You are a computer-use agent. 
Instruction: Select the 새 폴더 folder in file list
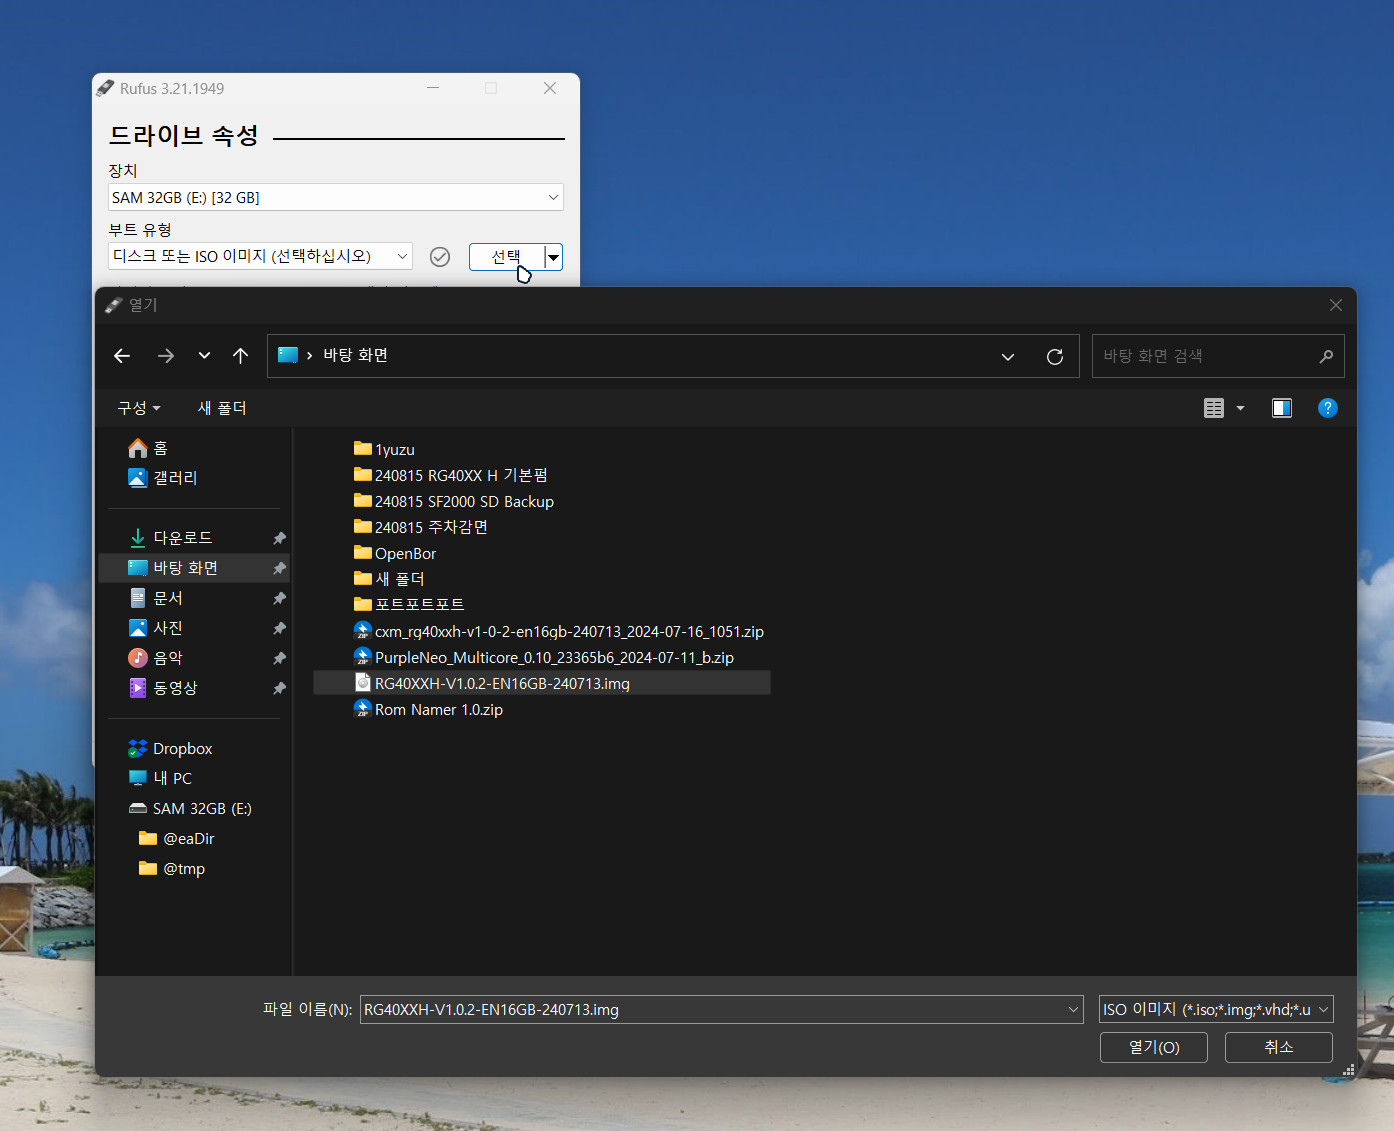click(389, 579)
